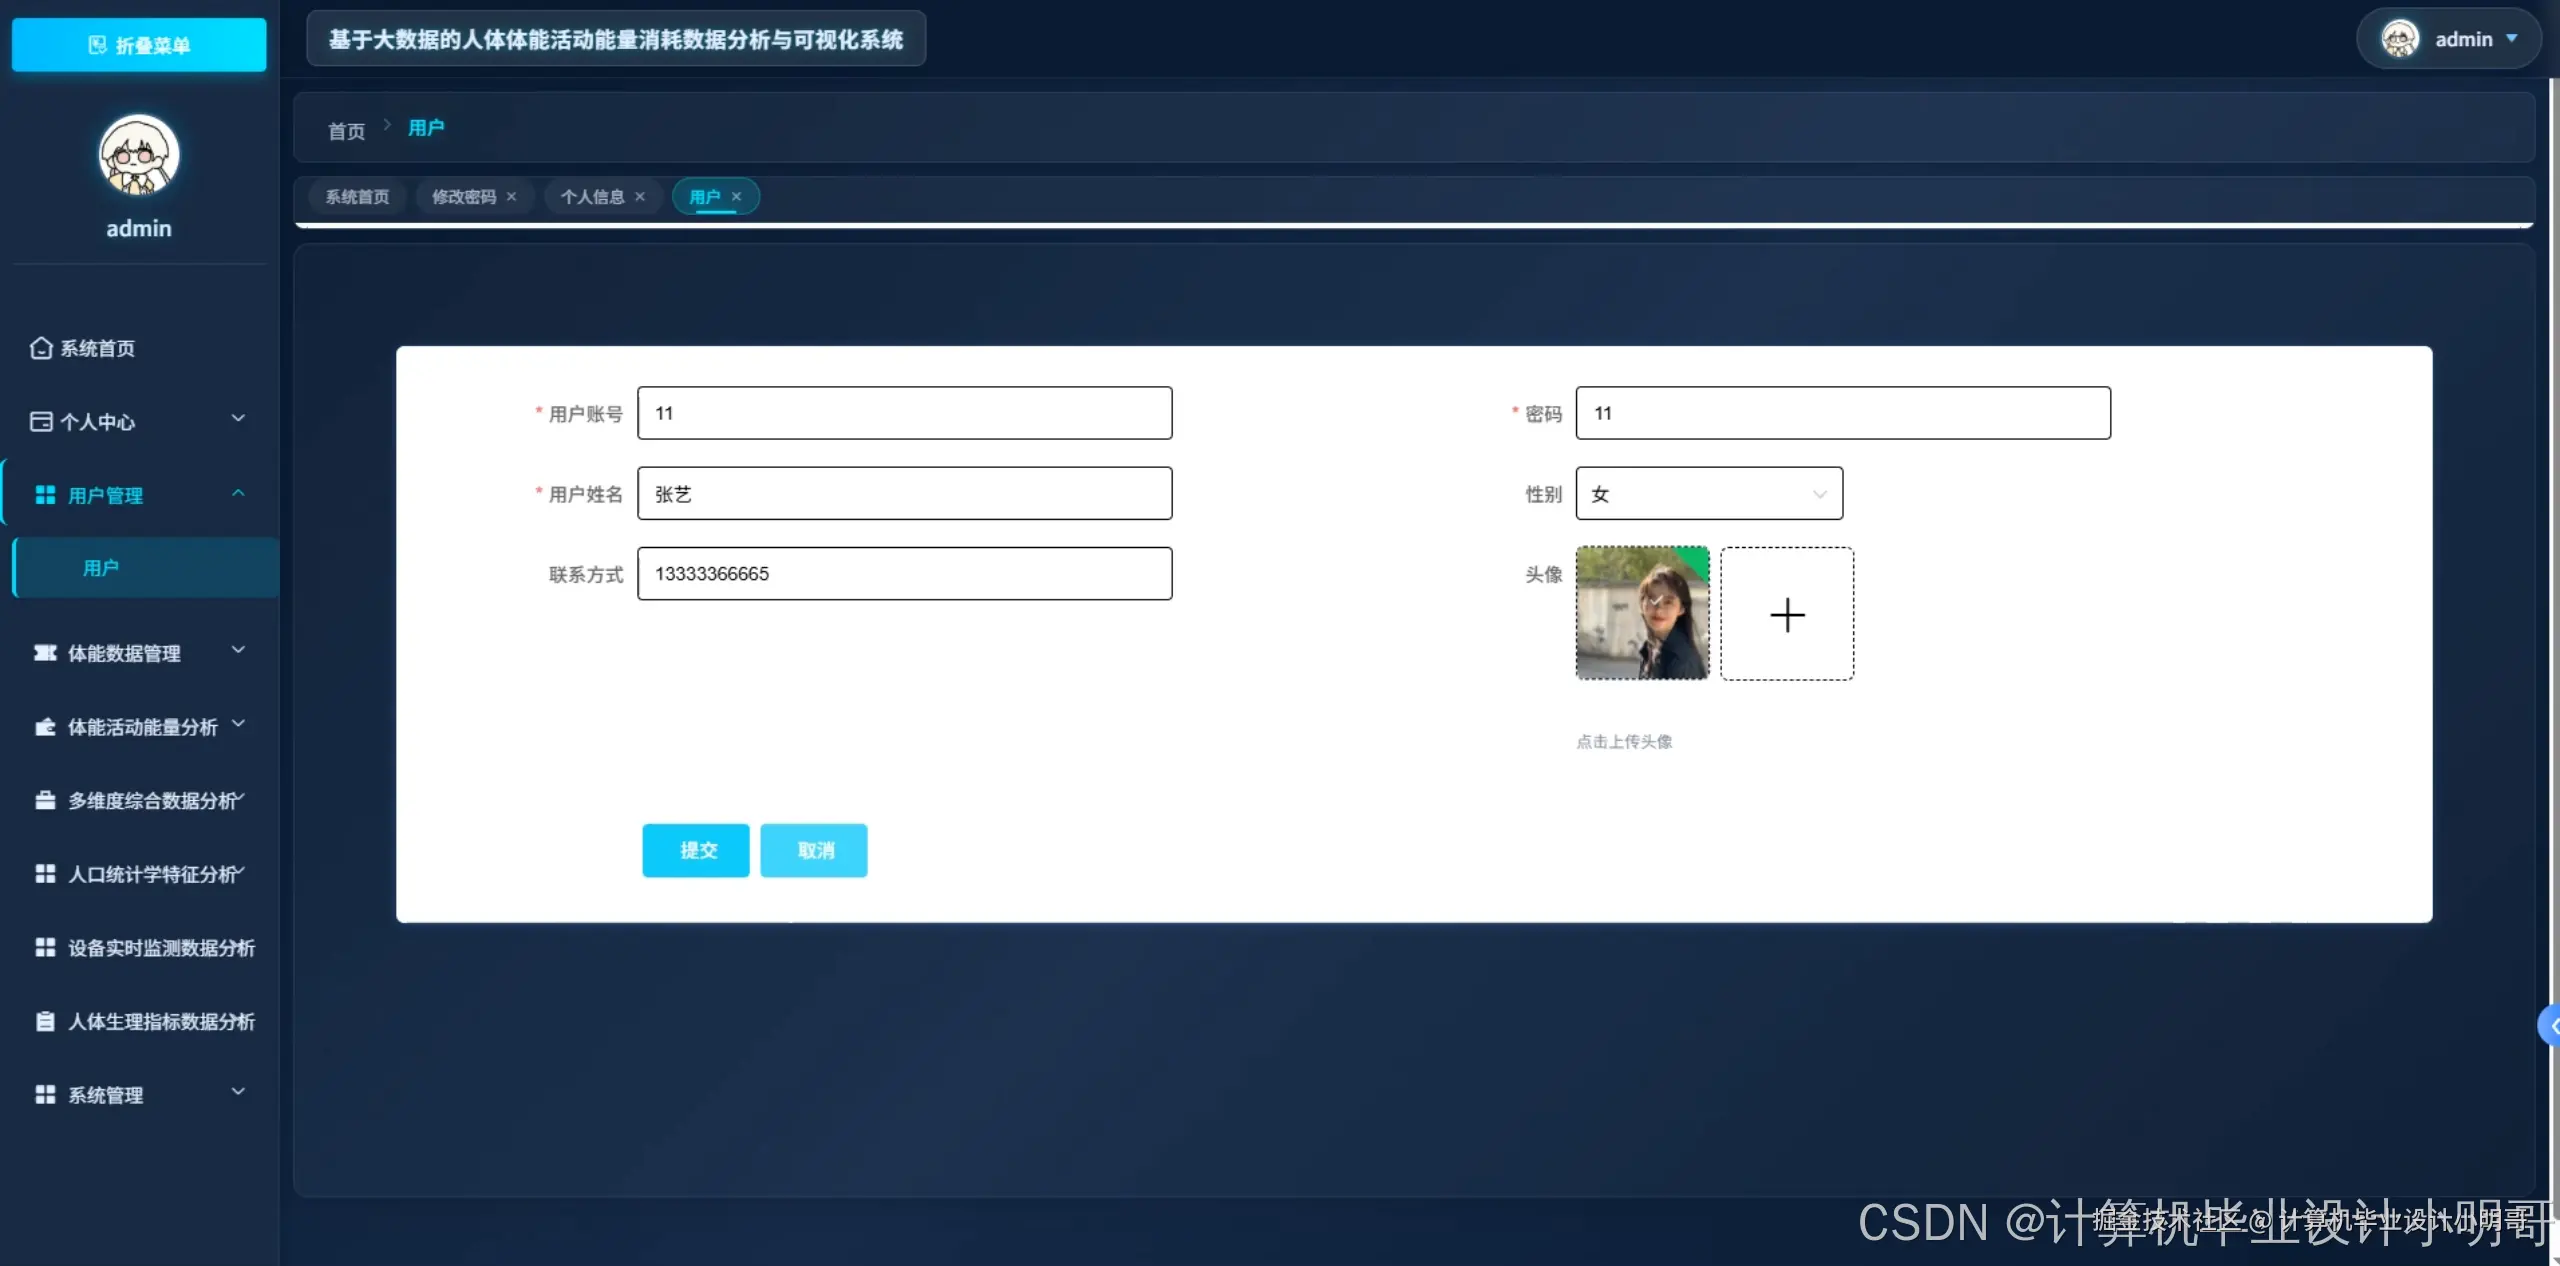The image size is (2560, 1266).
Task: Collapse the 用户管理 sidebar menu
Action: click(x=238, y=494)
